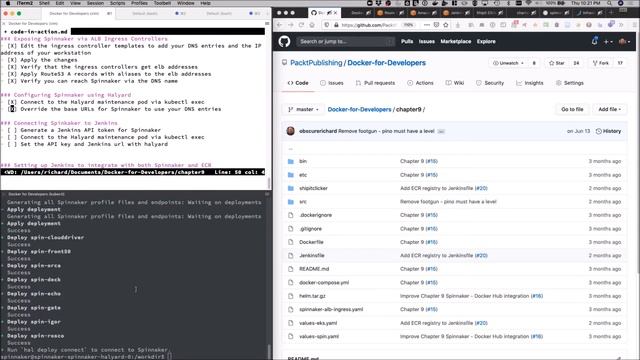Image resolution: width=640 pixels, height=360 pixels.
Task: Open the bin folder
Action: [x=303, y=161]
